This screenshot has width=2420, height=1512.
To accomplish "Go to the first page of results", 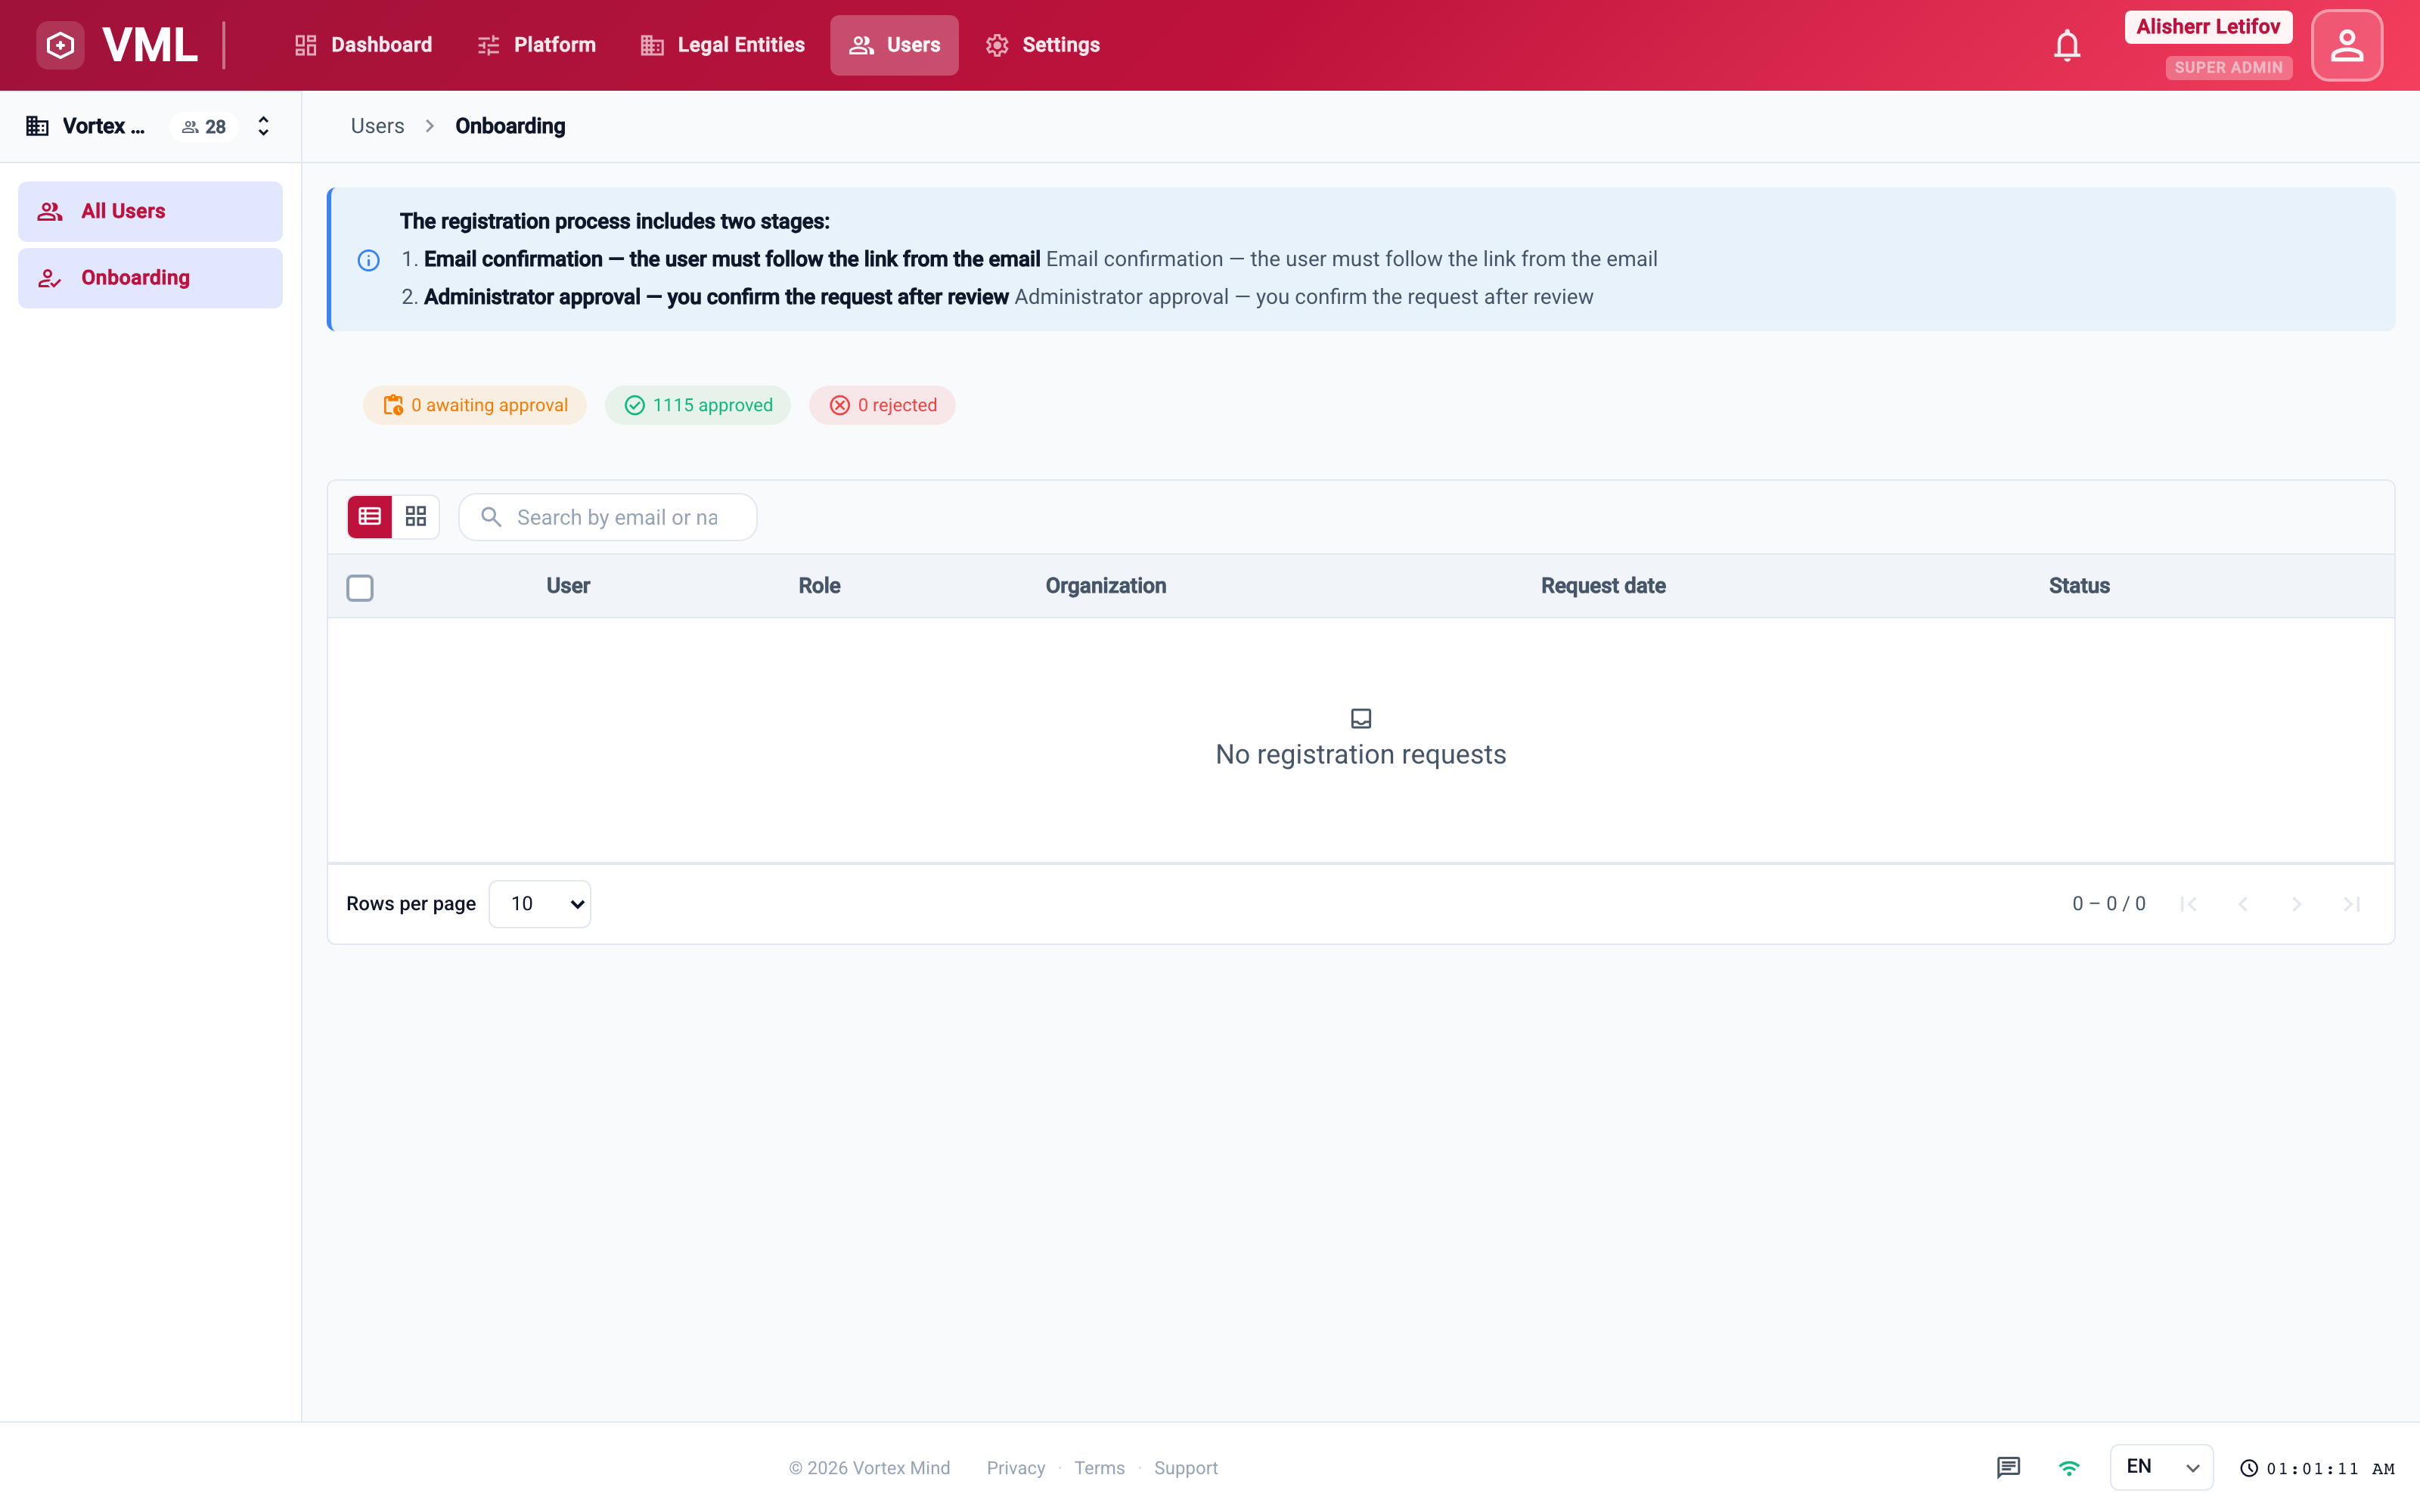I will coord(2189,904).
